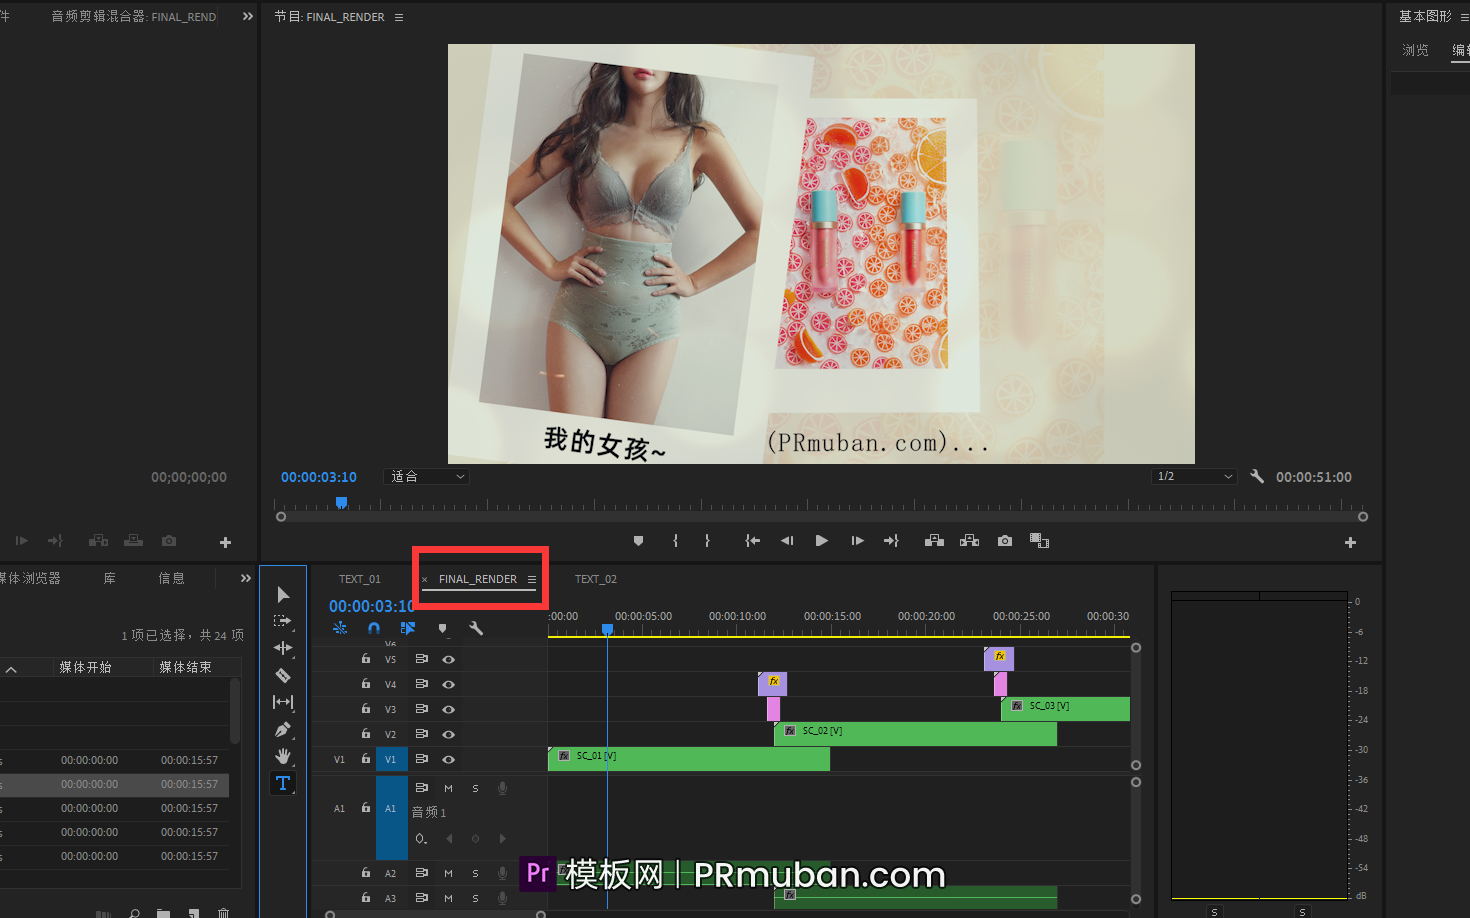Image resolution: width=1470 pixels, height=918 pixels.
Task: Go to In point in Program Monitor
Action: pyautogui.click(x=753, y=541)
